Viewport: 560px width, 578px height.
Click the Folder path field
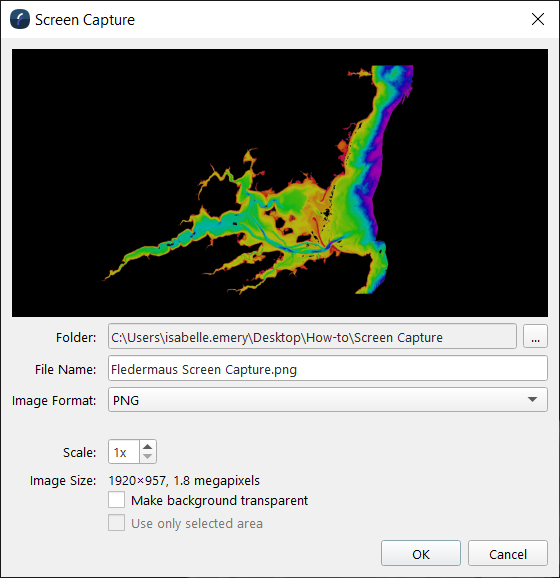tap(312, 336)
